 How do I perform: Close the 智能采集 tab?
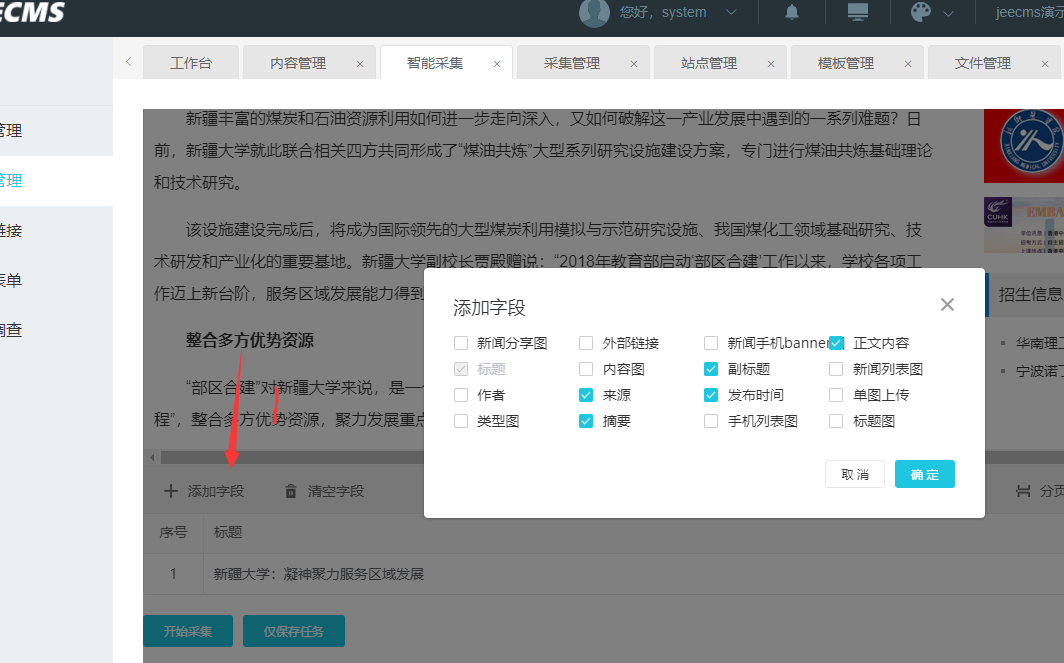pos(497,64)
